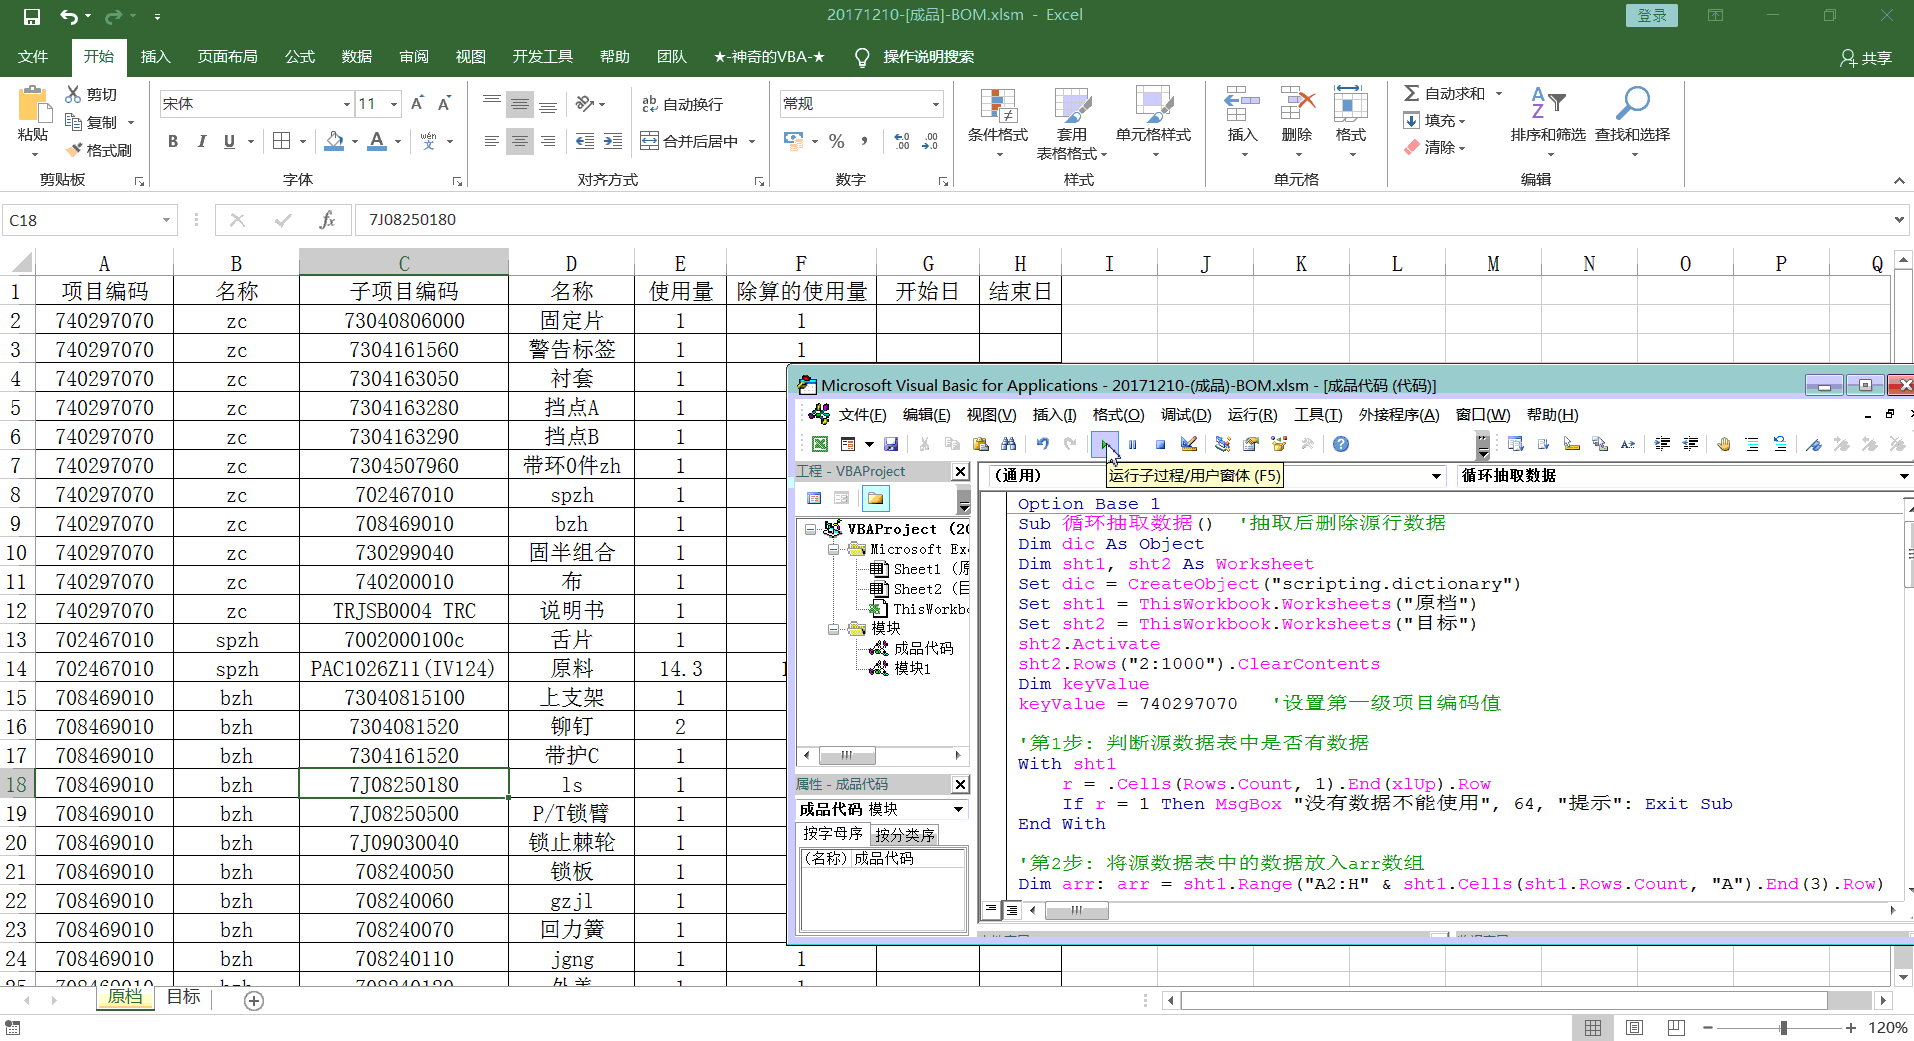1914x1041 pixels.
Task: Open the Name Box dropdown
Action: click(x=166, y=220)
